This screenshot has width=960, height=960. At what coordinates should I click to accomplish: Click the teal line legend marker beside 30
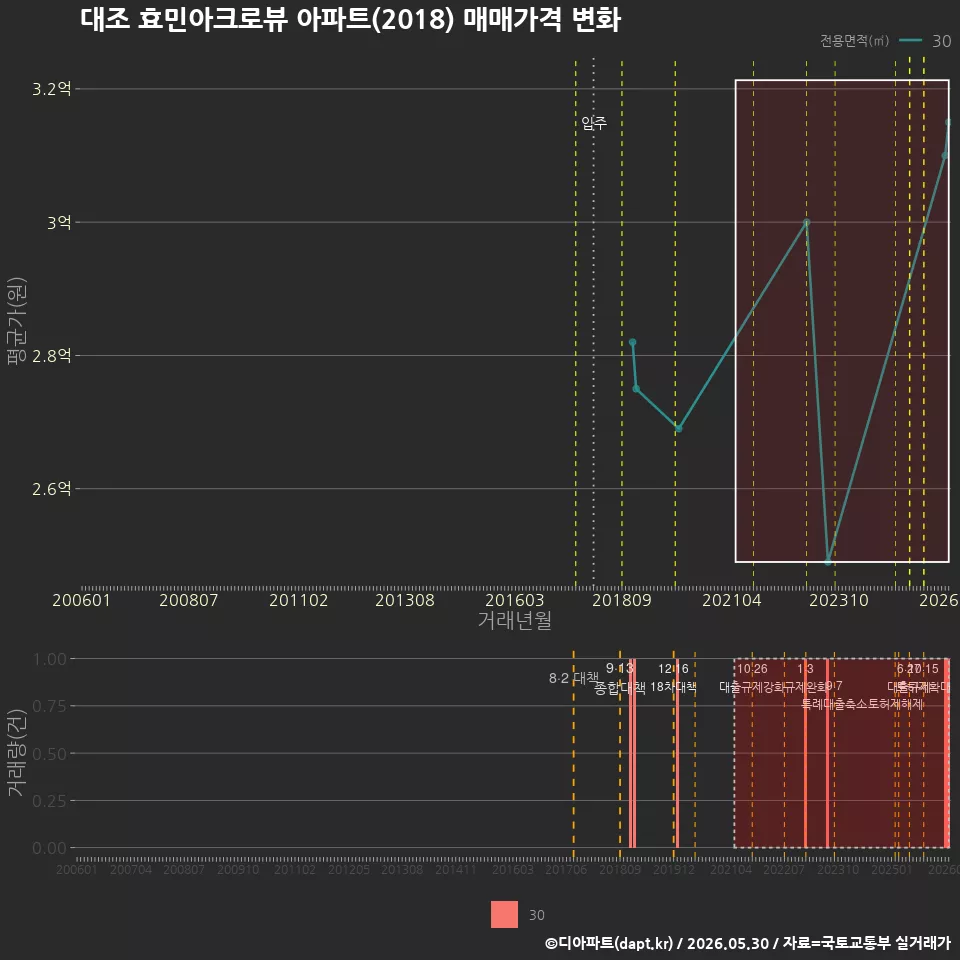point(910,41)
